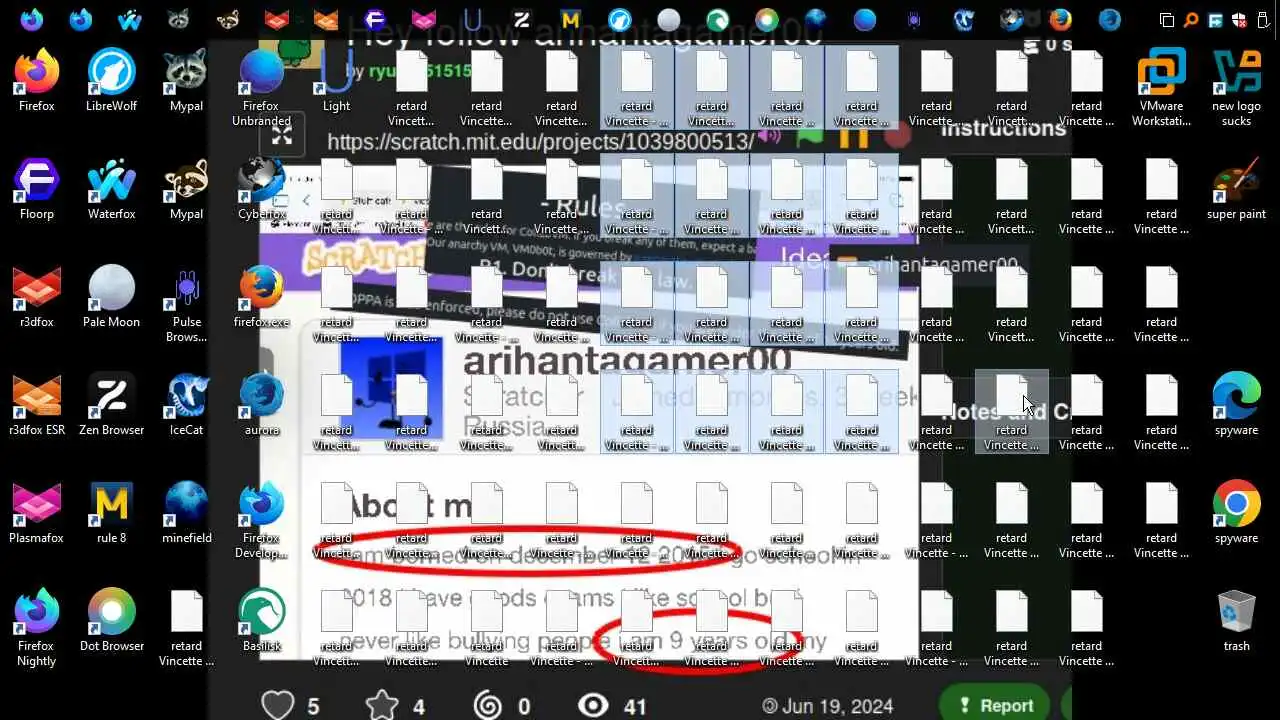Launch the Waterfox desktop shortcut
The width and height of the screenshot is (1280, 720).
coord(111,188)
